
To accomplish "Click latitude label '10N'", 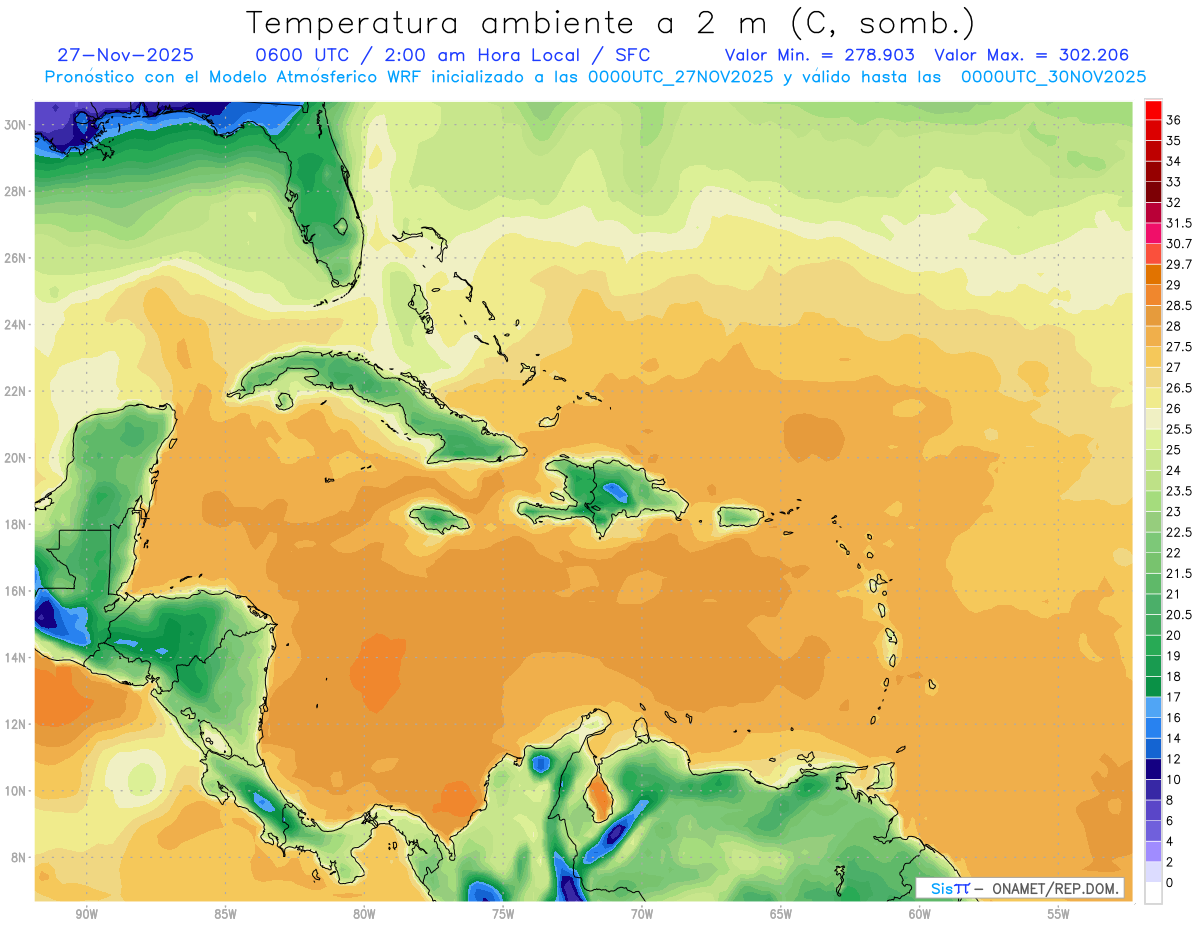I will coord(17,791).
